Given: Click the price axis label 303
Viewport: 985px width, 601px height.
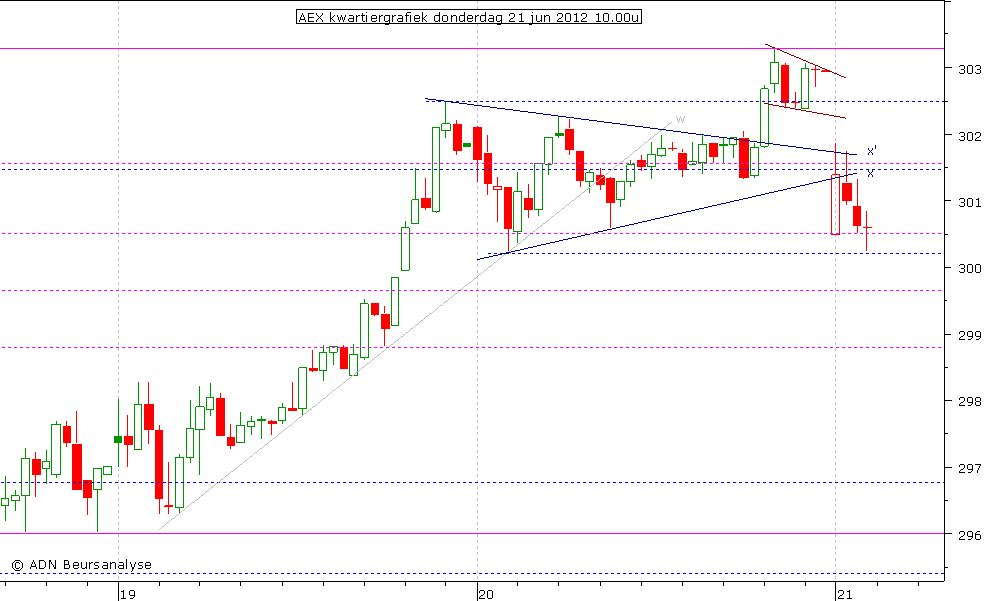Looking at the screenshot, I should 969,69.
